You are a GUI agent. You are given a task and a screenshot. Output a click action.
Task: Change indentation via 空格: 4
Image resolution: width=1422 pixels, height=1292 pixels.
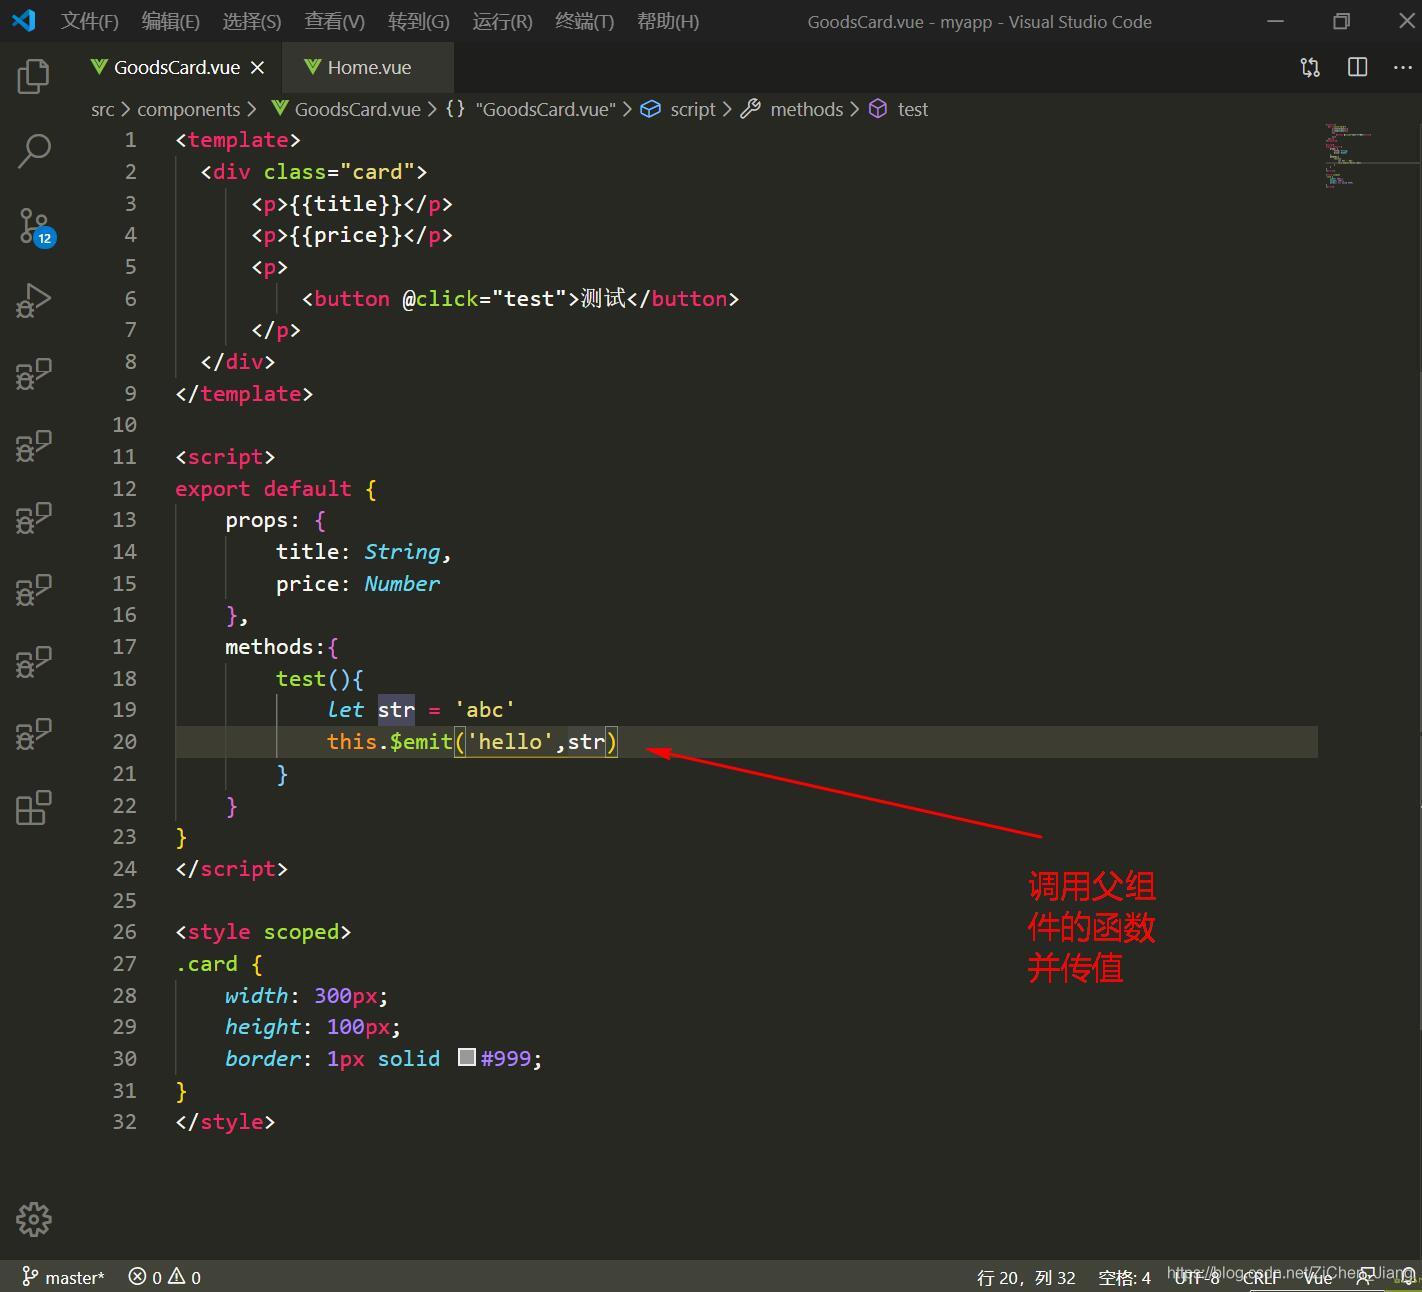[1124, 1277]
